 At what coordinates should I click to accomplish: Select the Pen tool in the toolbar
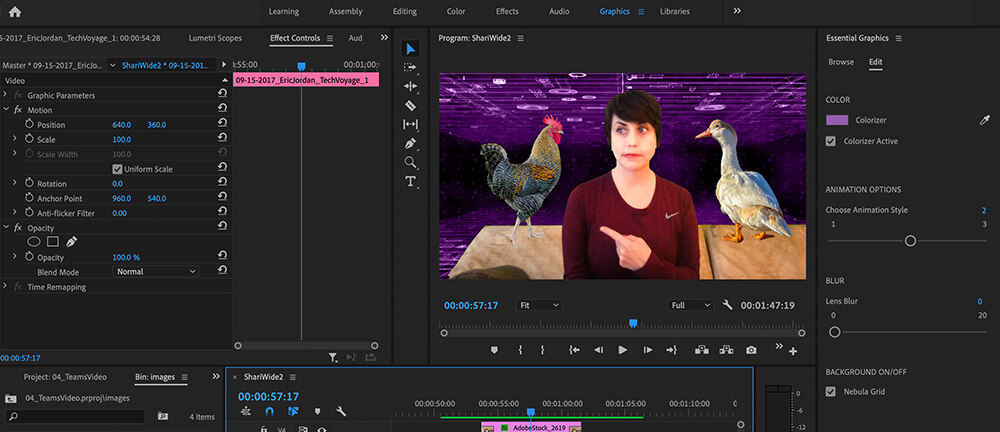[x=410, y=143]
